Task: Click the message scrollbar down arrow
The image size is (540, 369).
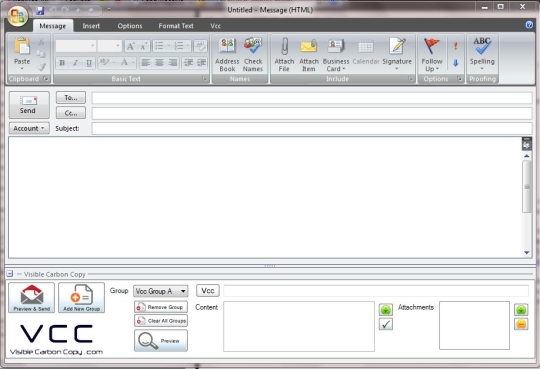Action: pos(527,253)
